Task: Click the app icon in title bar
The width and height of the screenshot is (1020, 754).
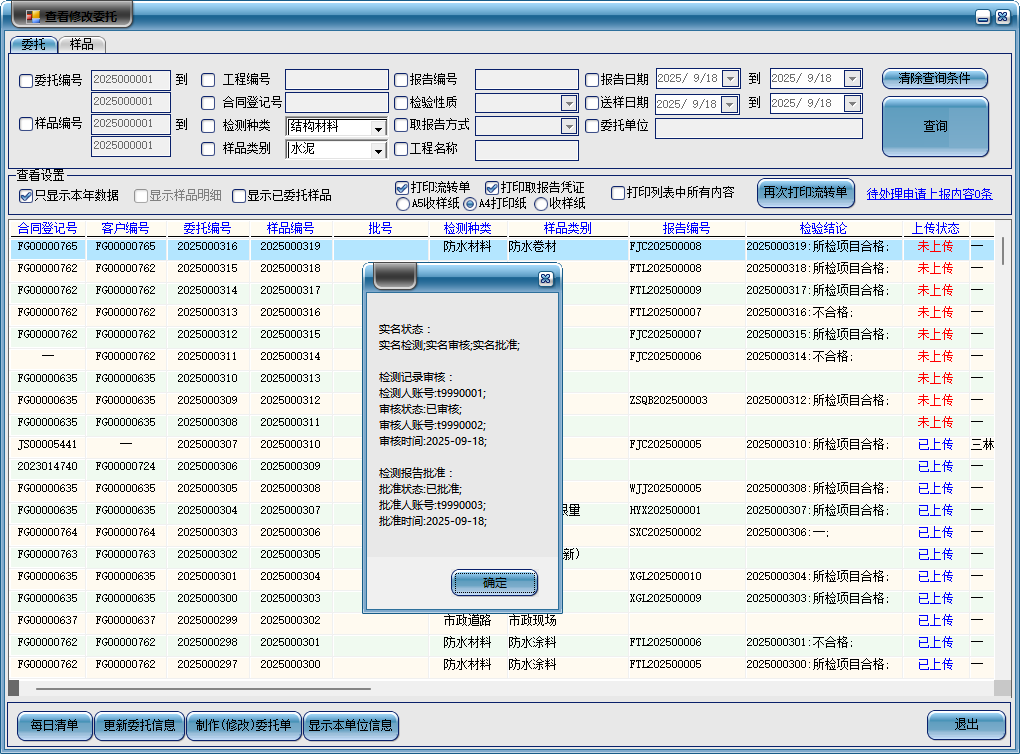Action: point(33,16)
